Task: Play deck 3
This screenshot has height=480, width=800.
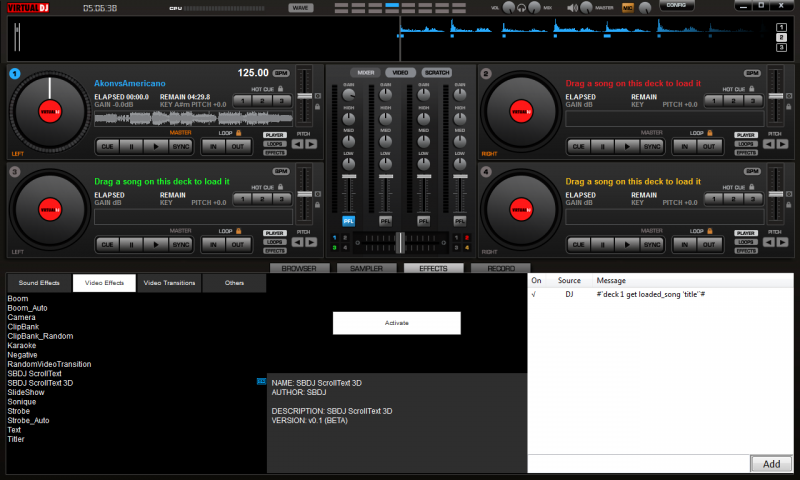Action: pyautogui.click(x=156, y=245)
